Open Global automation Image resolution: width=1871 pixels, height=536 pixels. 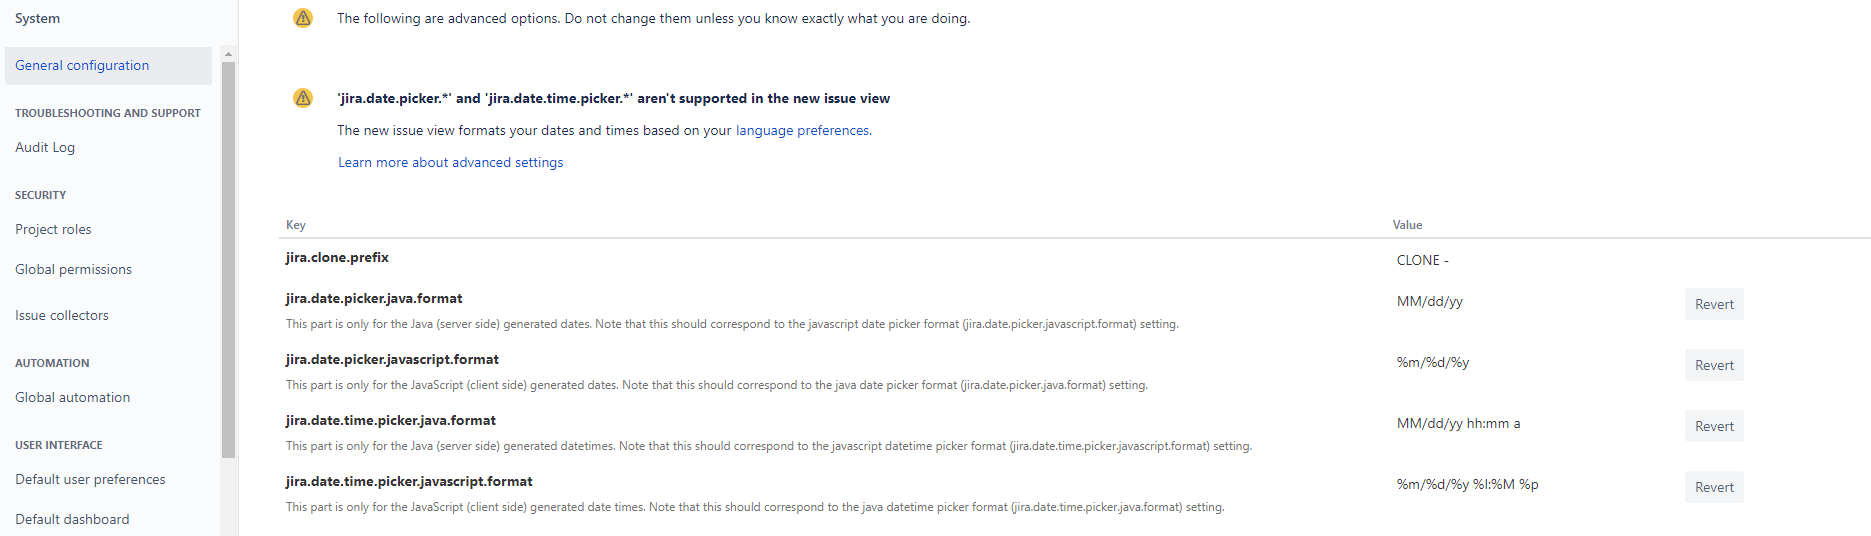[73, 397]
